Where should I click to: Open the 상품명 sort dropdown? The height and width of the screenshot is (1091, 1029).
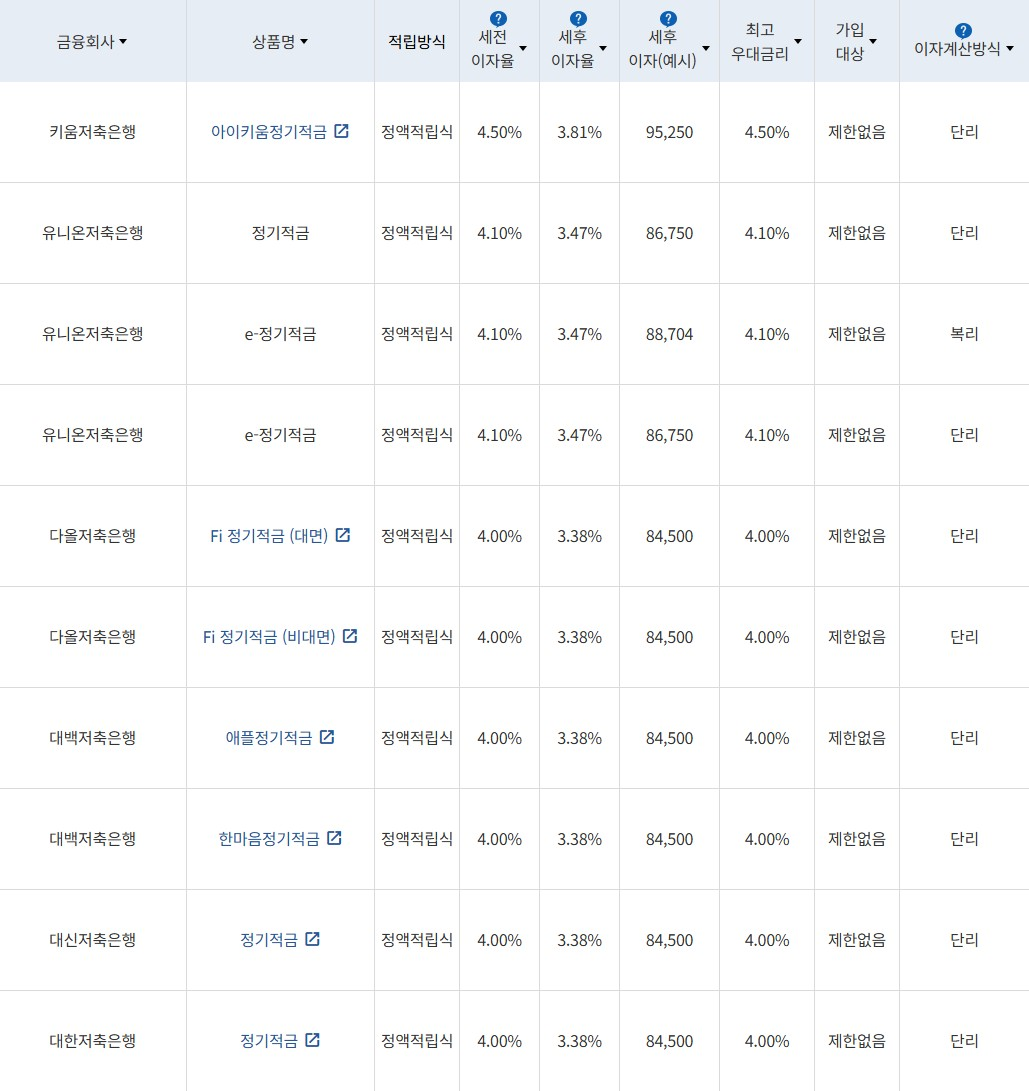coord(305,41)
